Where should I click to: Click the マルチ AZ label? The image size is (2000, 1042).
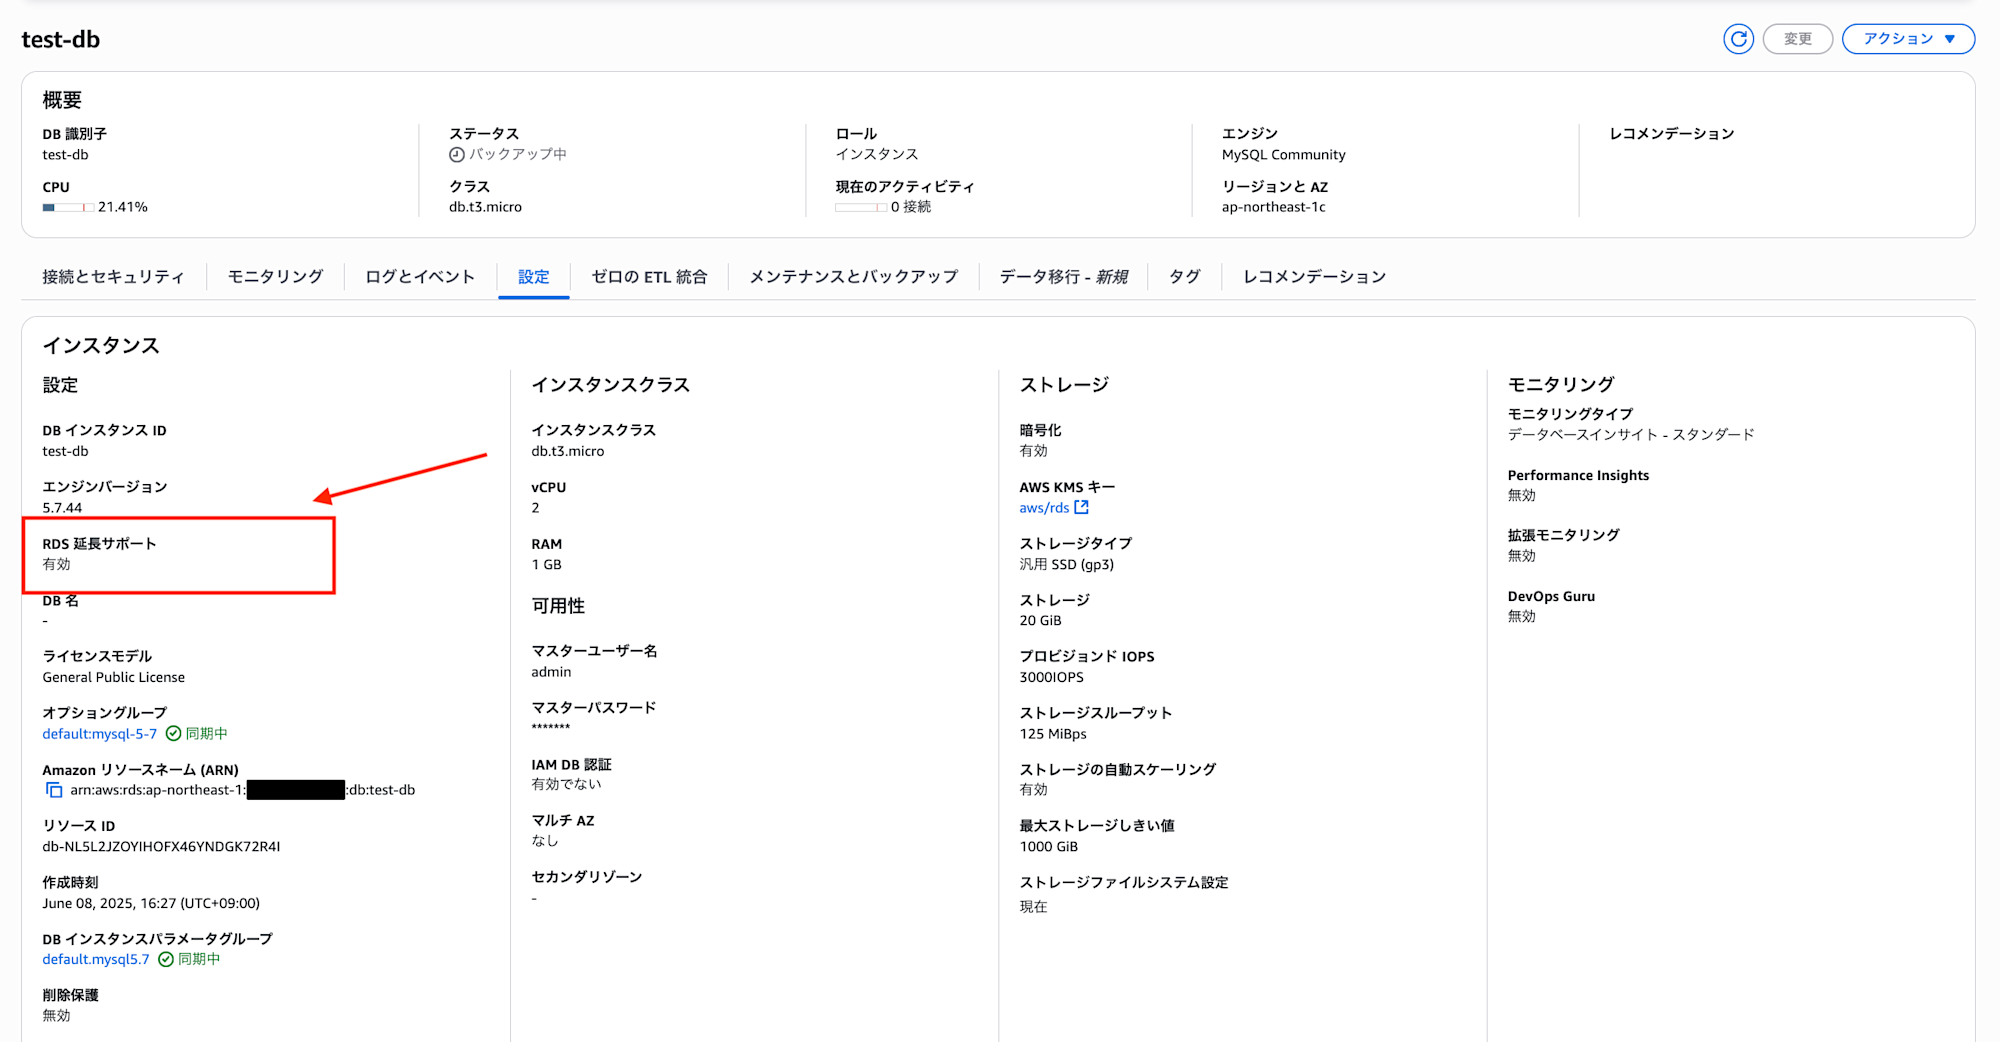562,820
